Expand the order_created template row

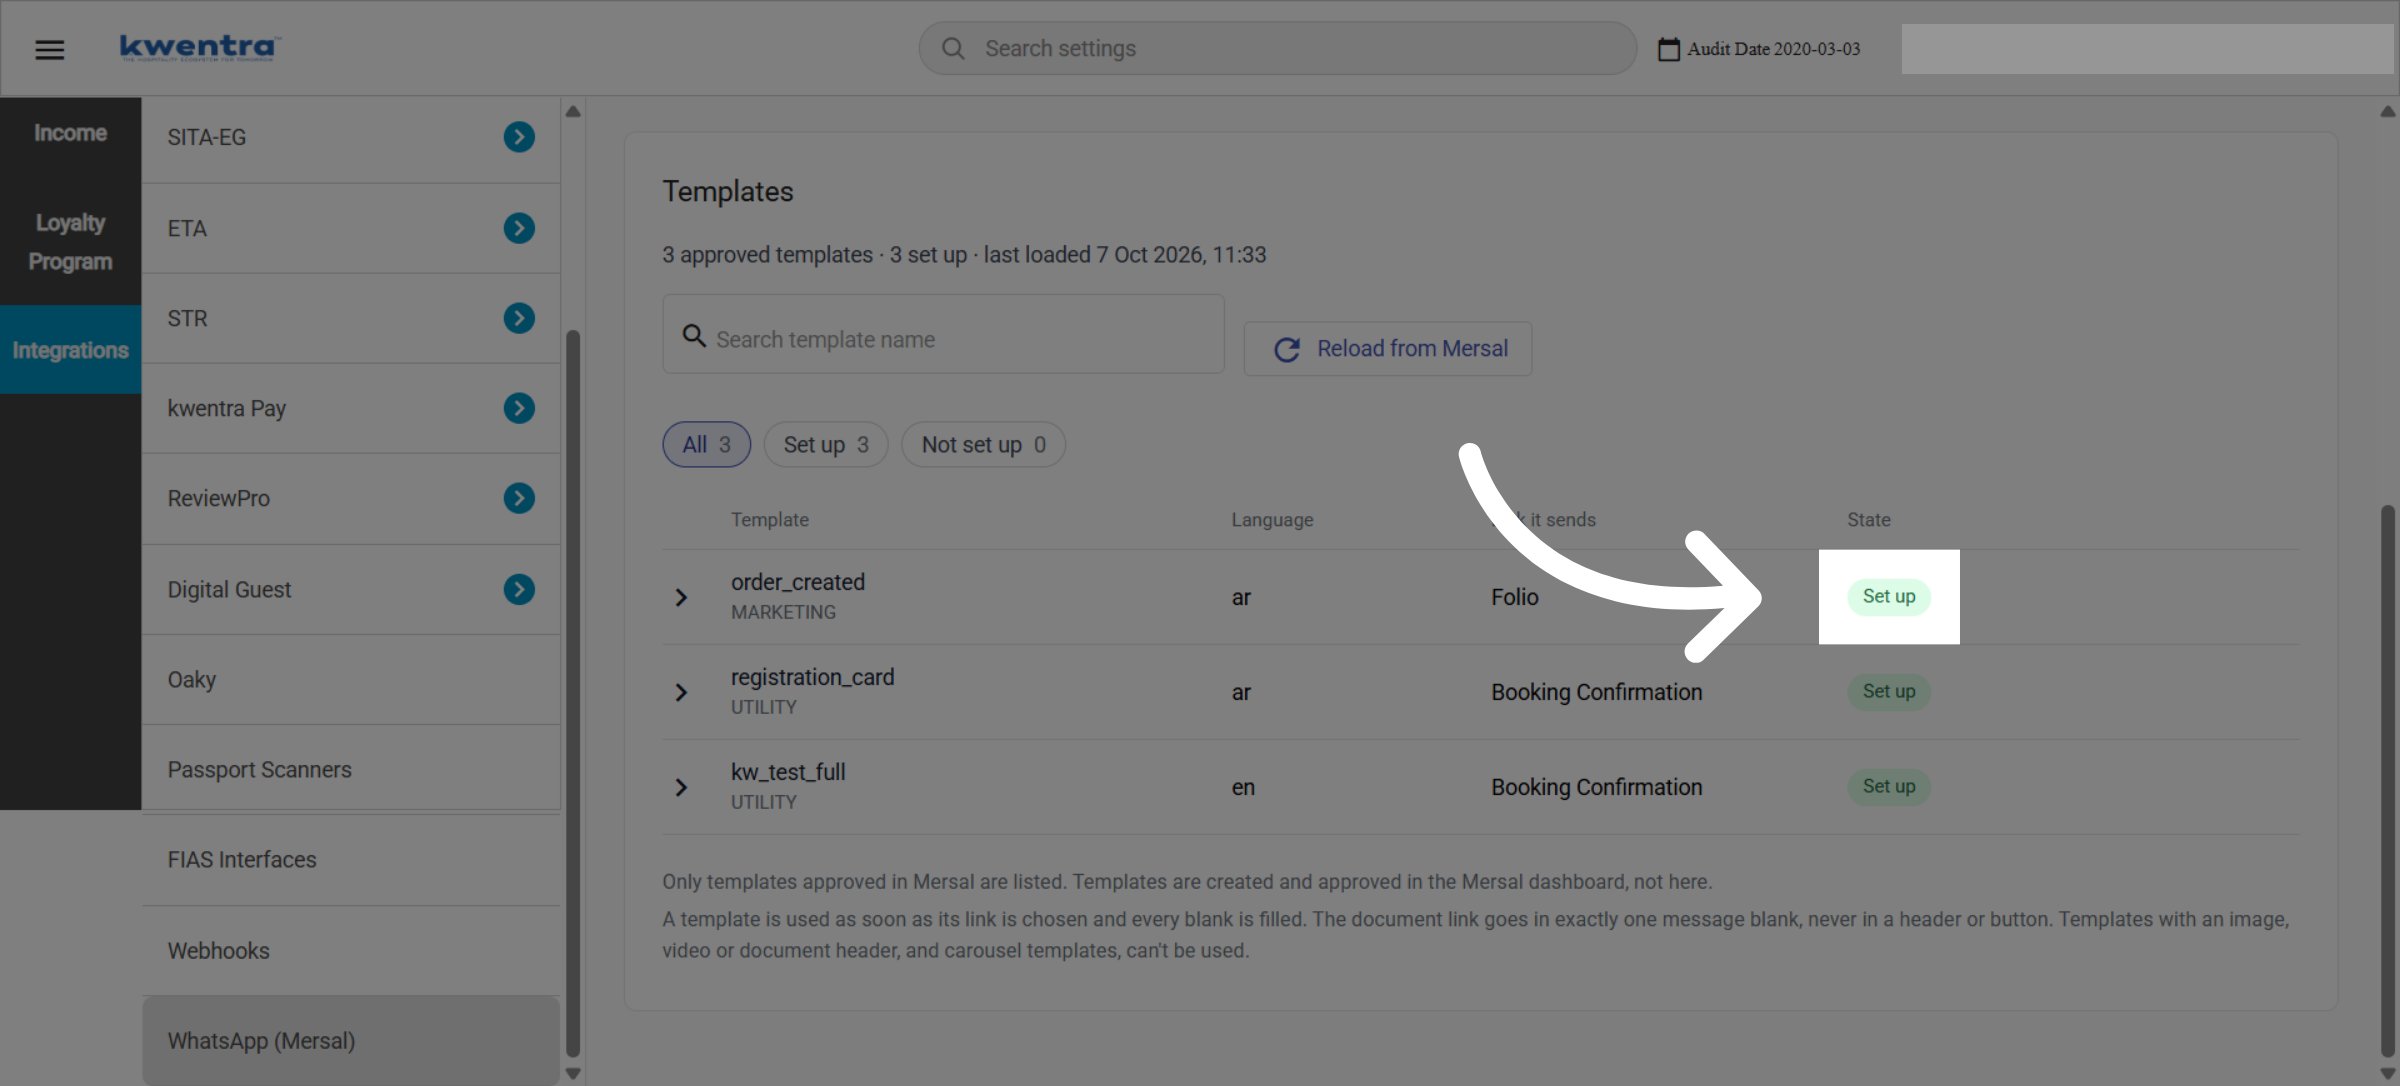coord(681,597)
